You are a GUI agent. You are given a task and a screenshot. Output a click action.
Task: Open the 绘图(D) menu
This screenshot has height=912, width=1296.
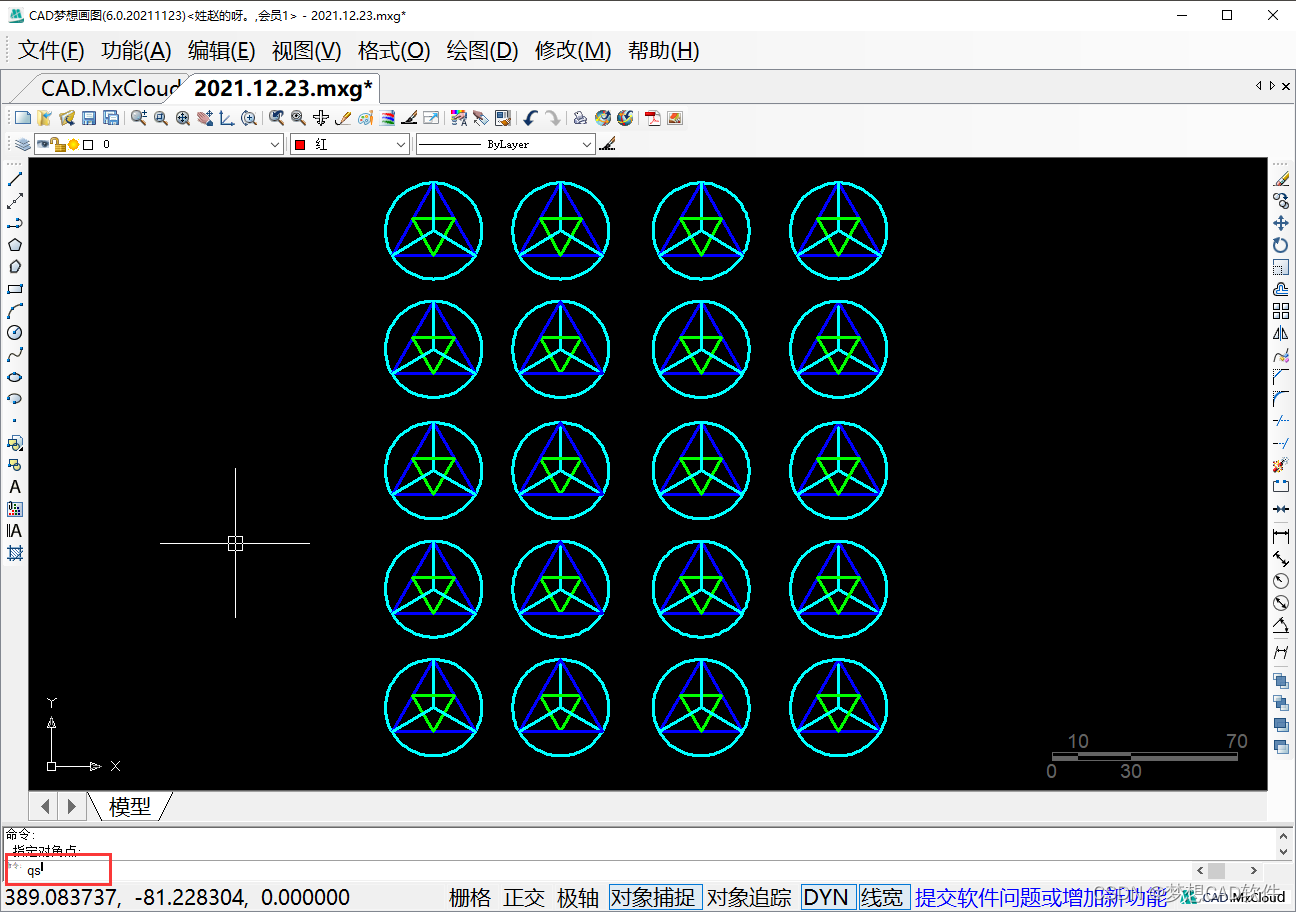(483, 50)
